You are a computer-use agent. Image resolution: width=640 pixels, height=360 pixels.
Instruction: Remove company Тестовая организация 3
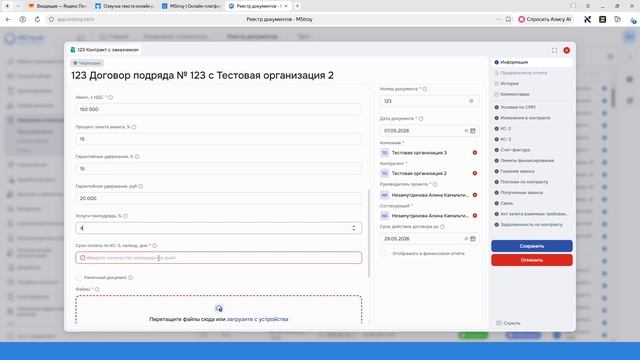pos(475,153)
